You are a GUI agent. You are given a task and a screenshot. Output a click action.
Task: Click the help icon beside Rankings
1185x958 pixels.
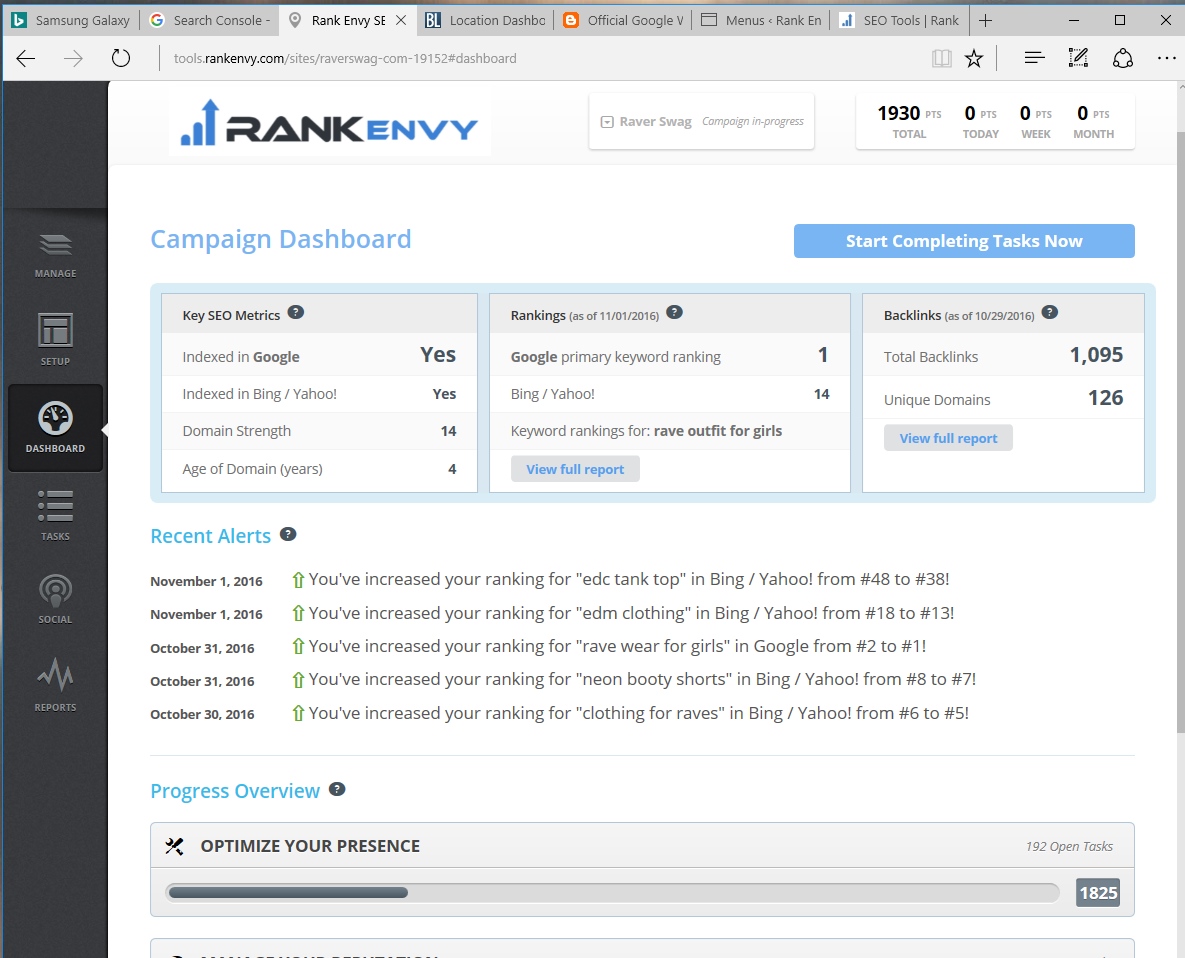(675, 312)
